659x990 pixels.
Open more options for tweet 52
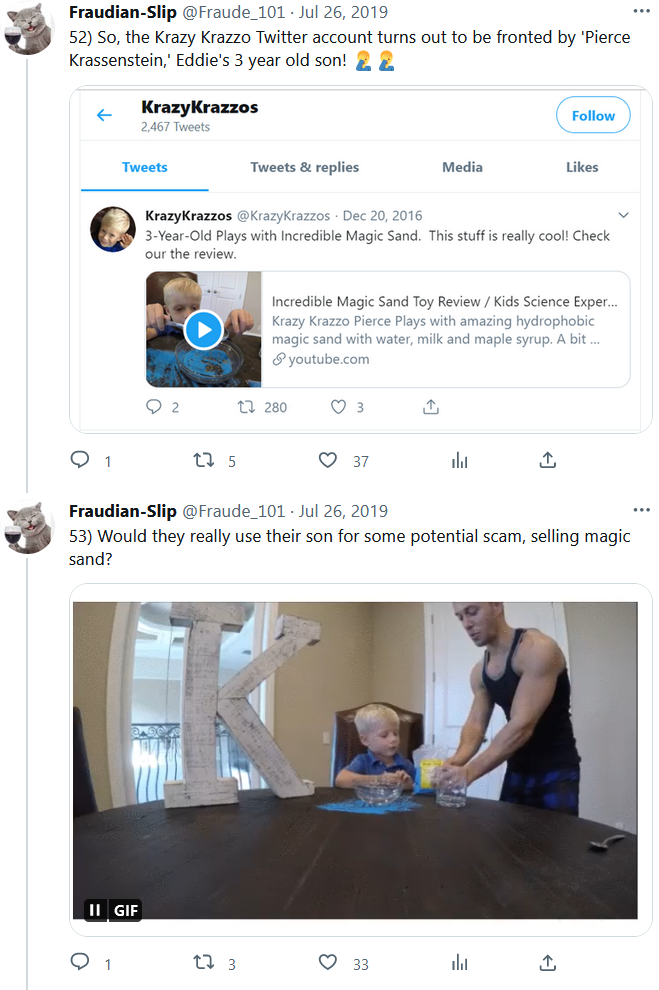click(x=641, y=12)
